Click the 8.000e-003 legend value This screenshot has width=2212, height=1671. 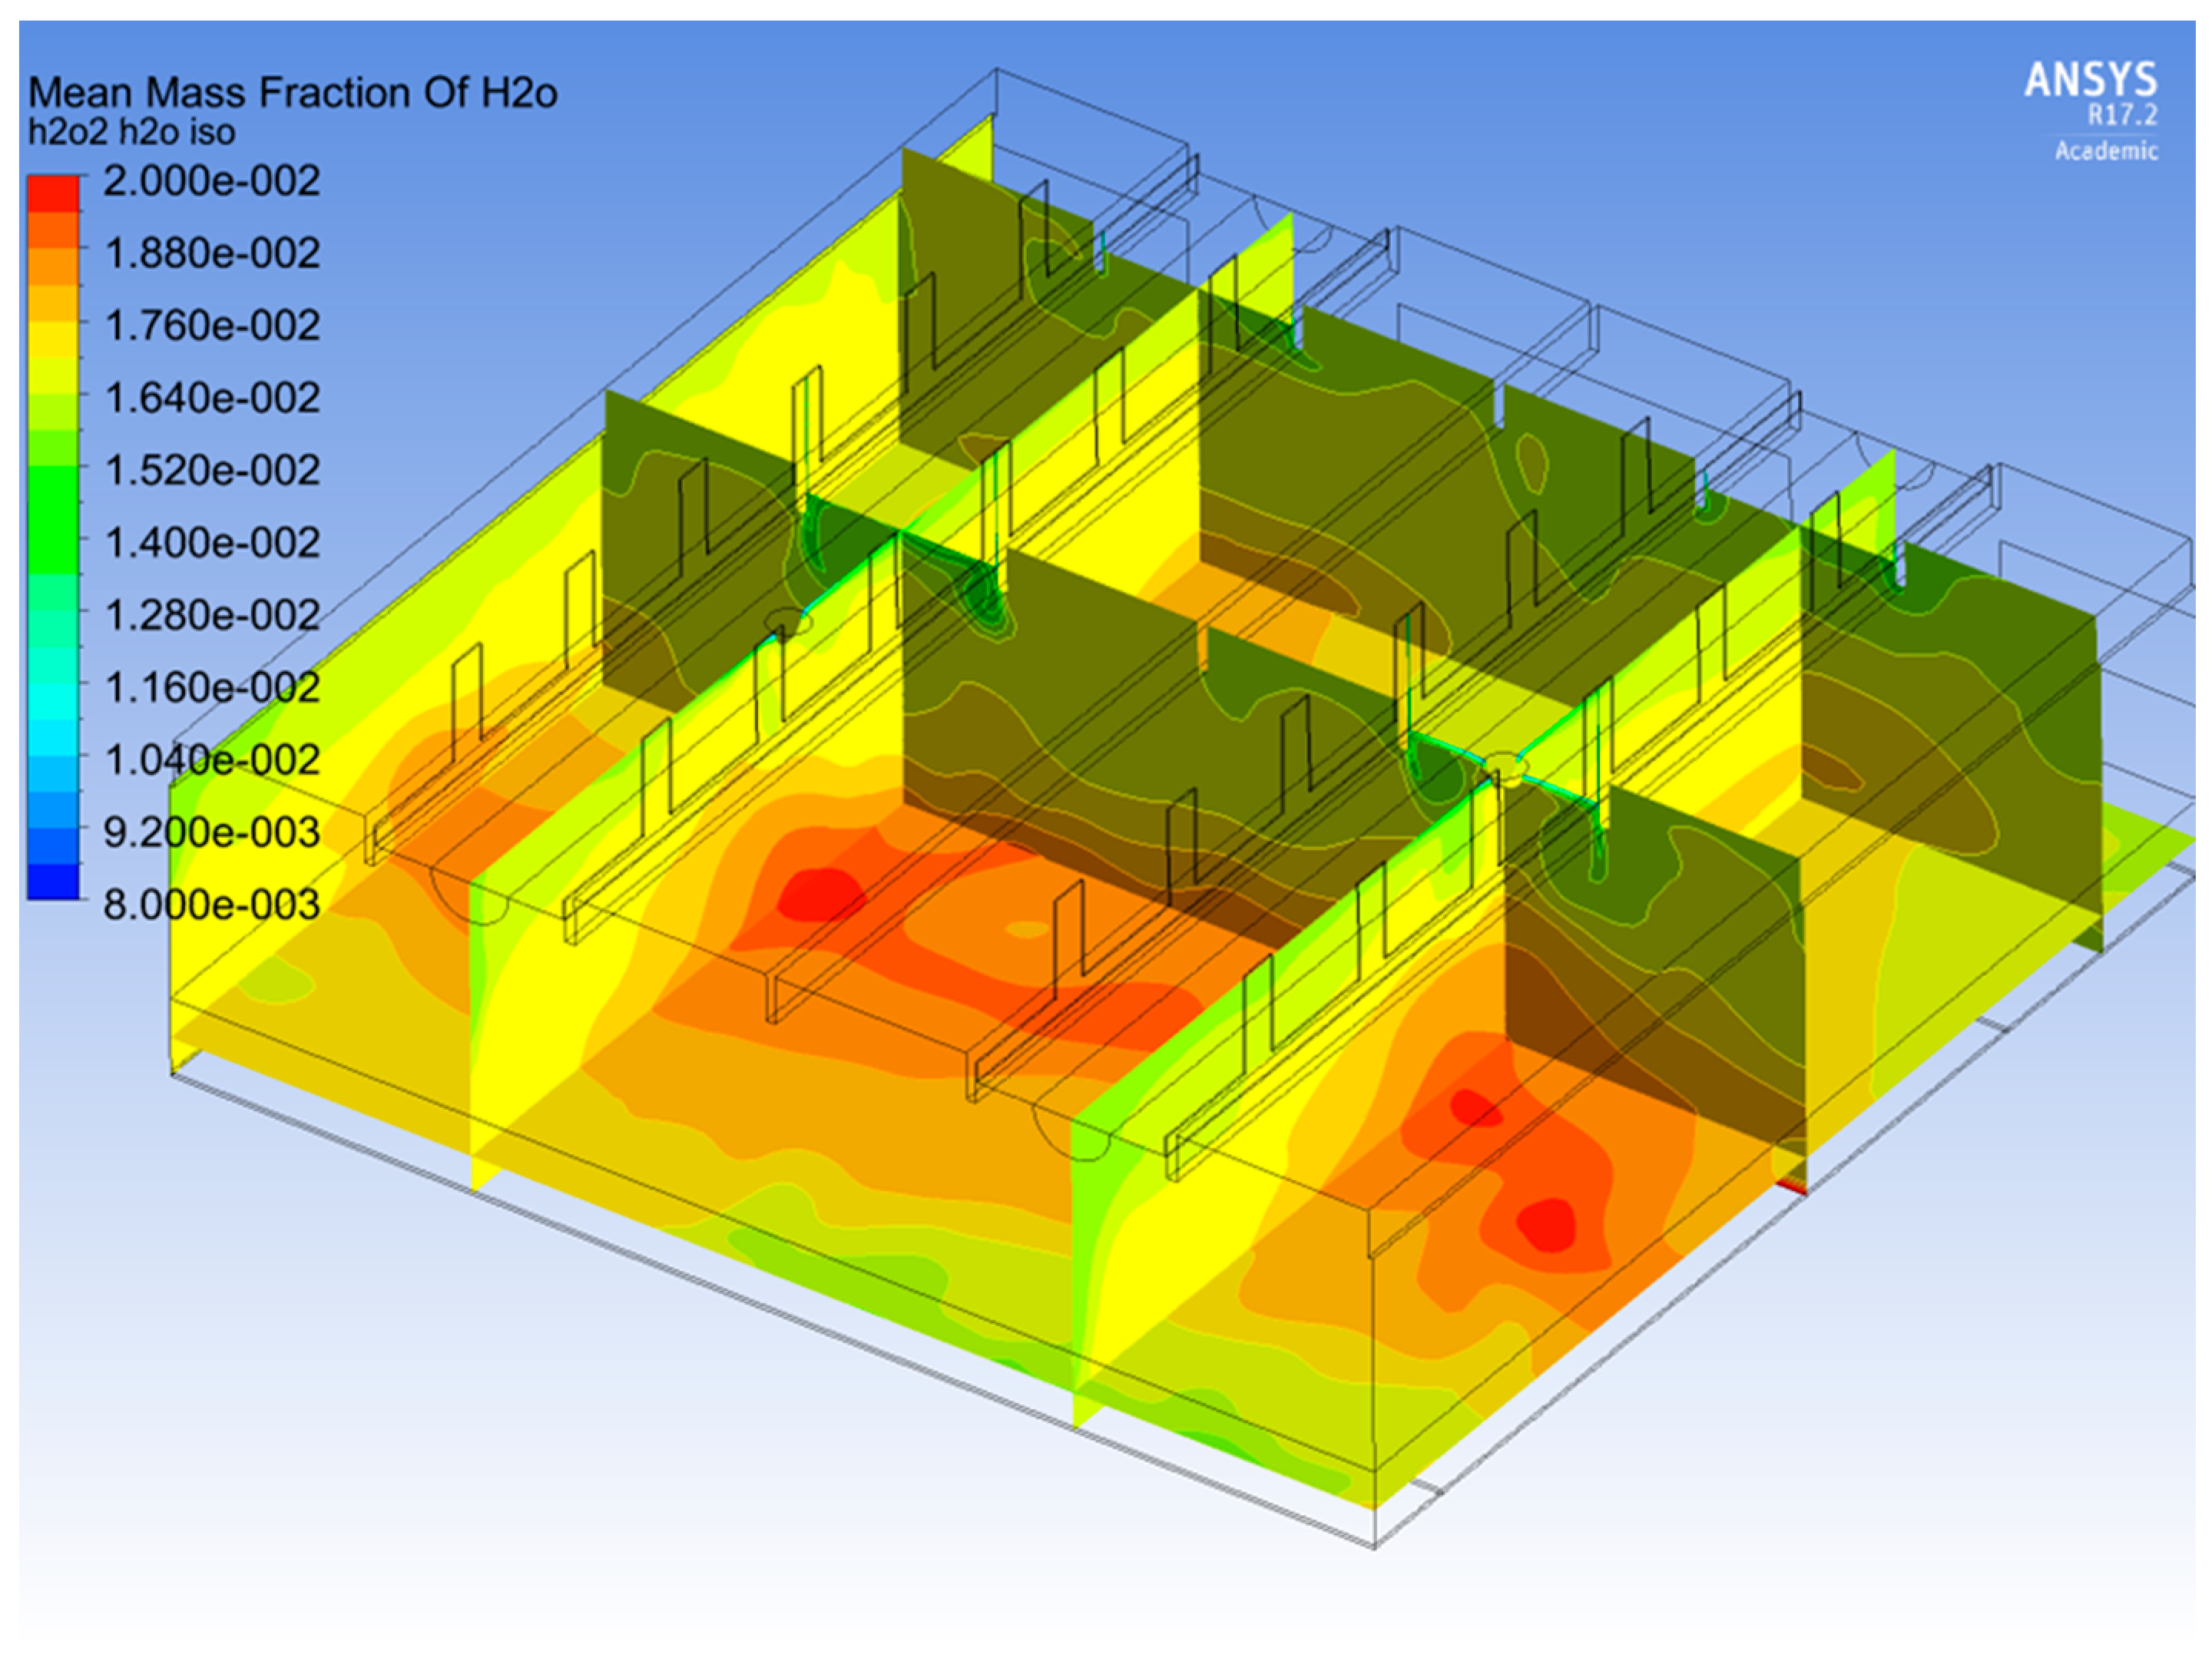tap(212, 905)
